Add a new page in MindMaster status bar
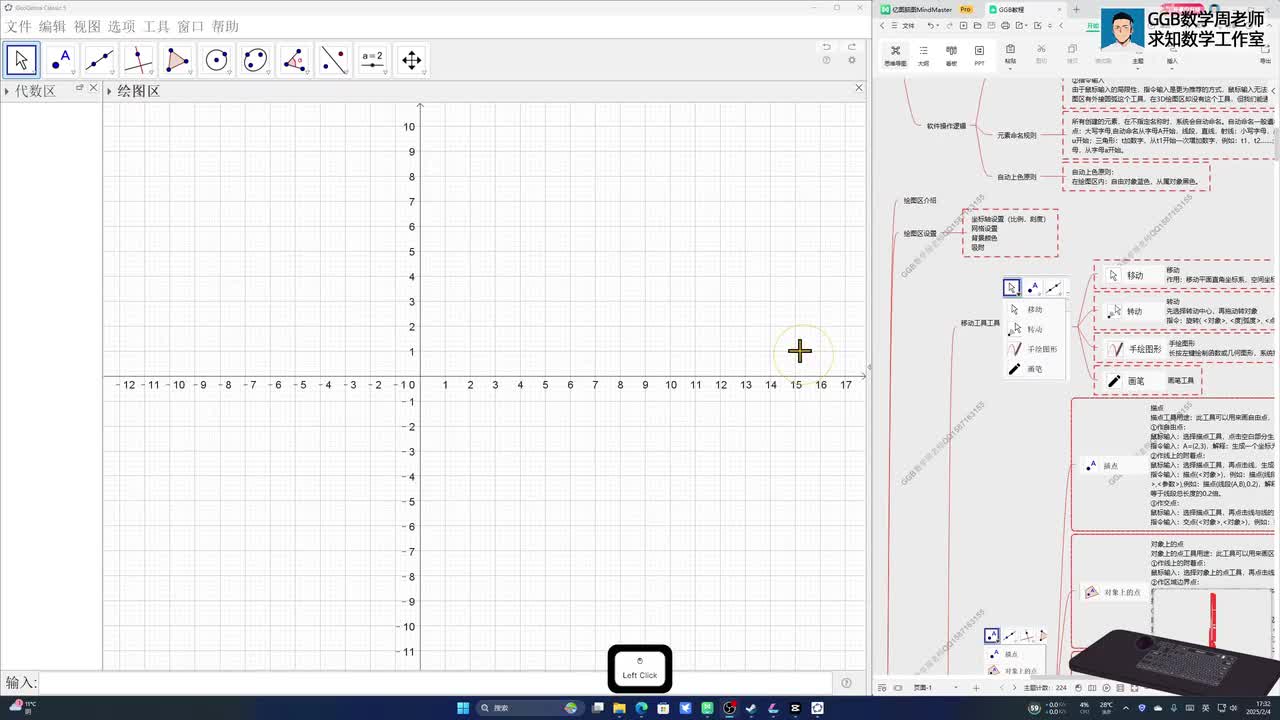Image resolution: width=1280 pixels, height=720 pixels. 976,688
